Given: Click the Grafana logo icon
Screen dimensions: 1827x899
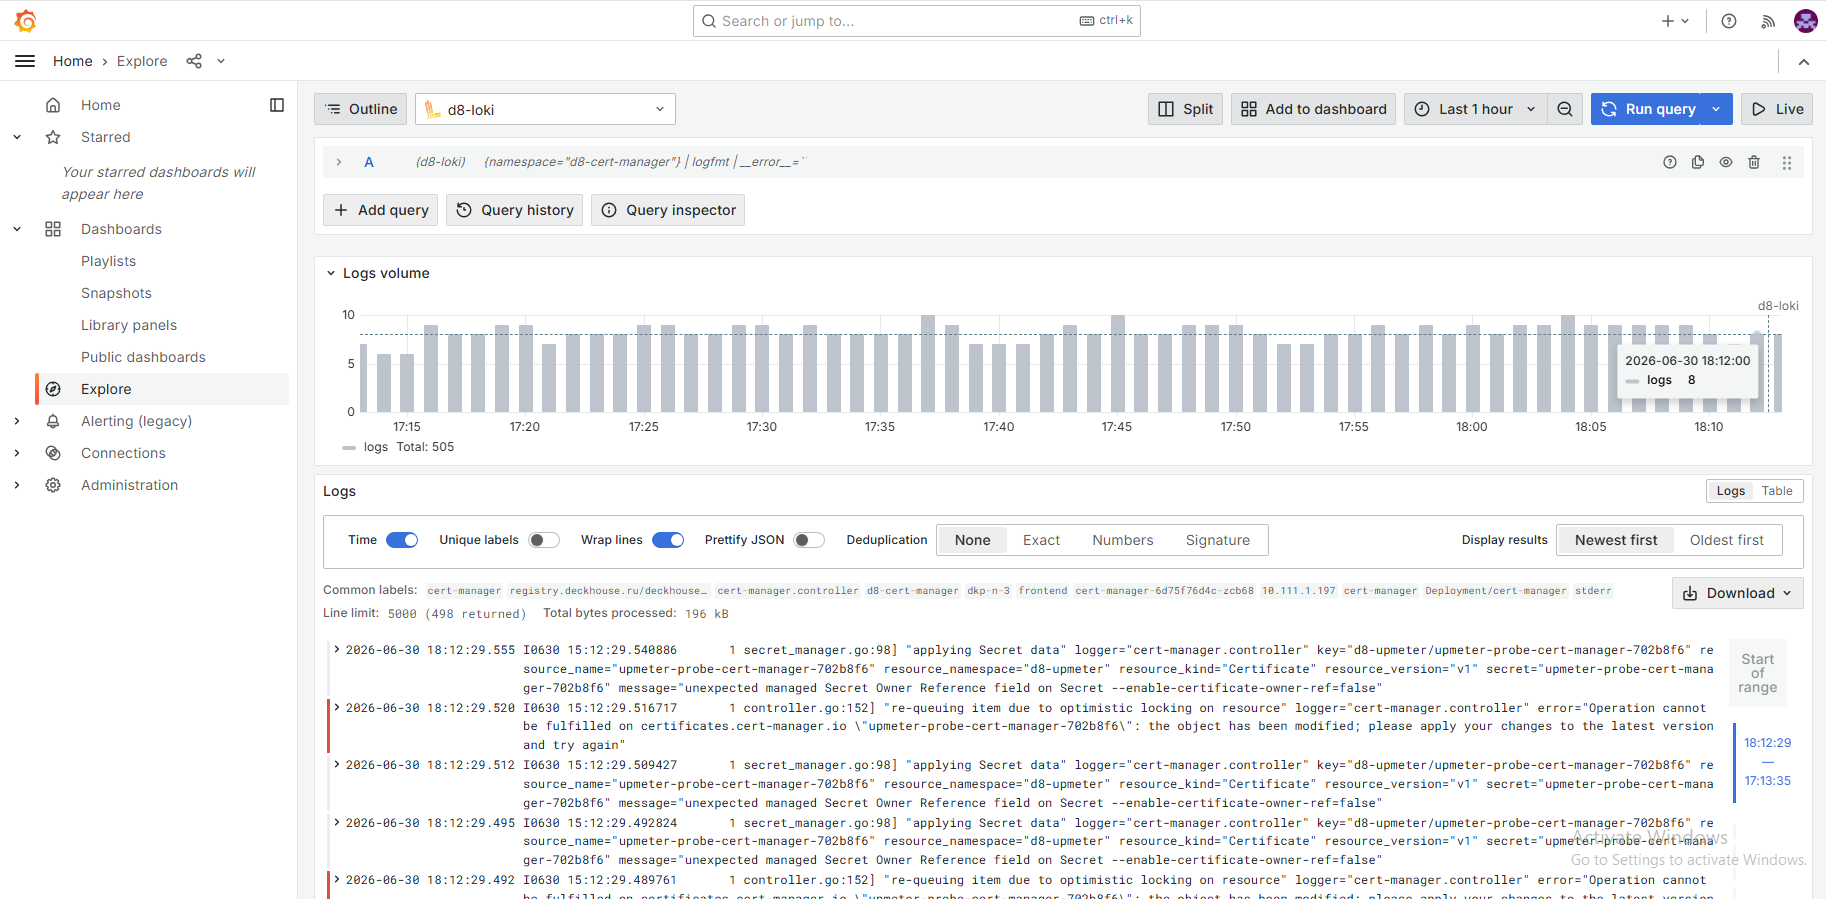Looking at the screenshot, I should coord(25,20).
